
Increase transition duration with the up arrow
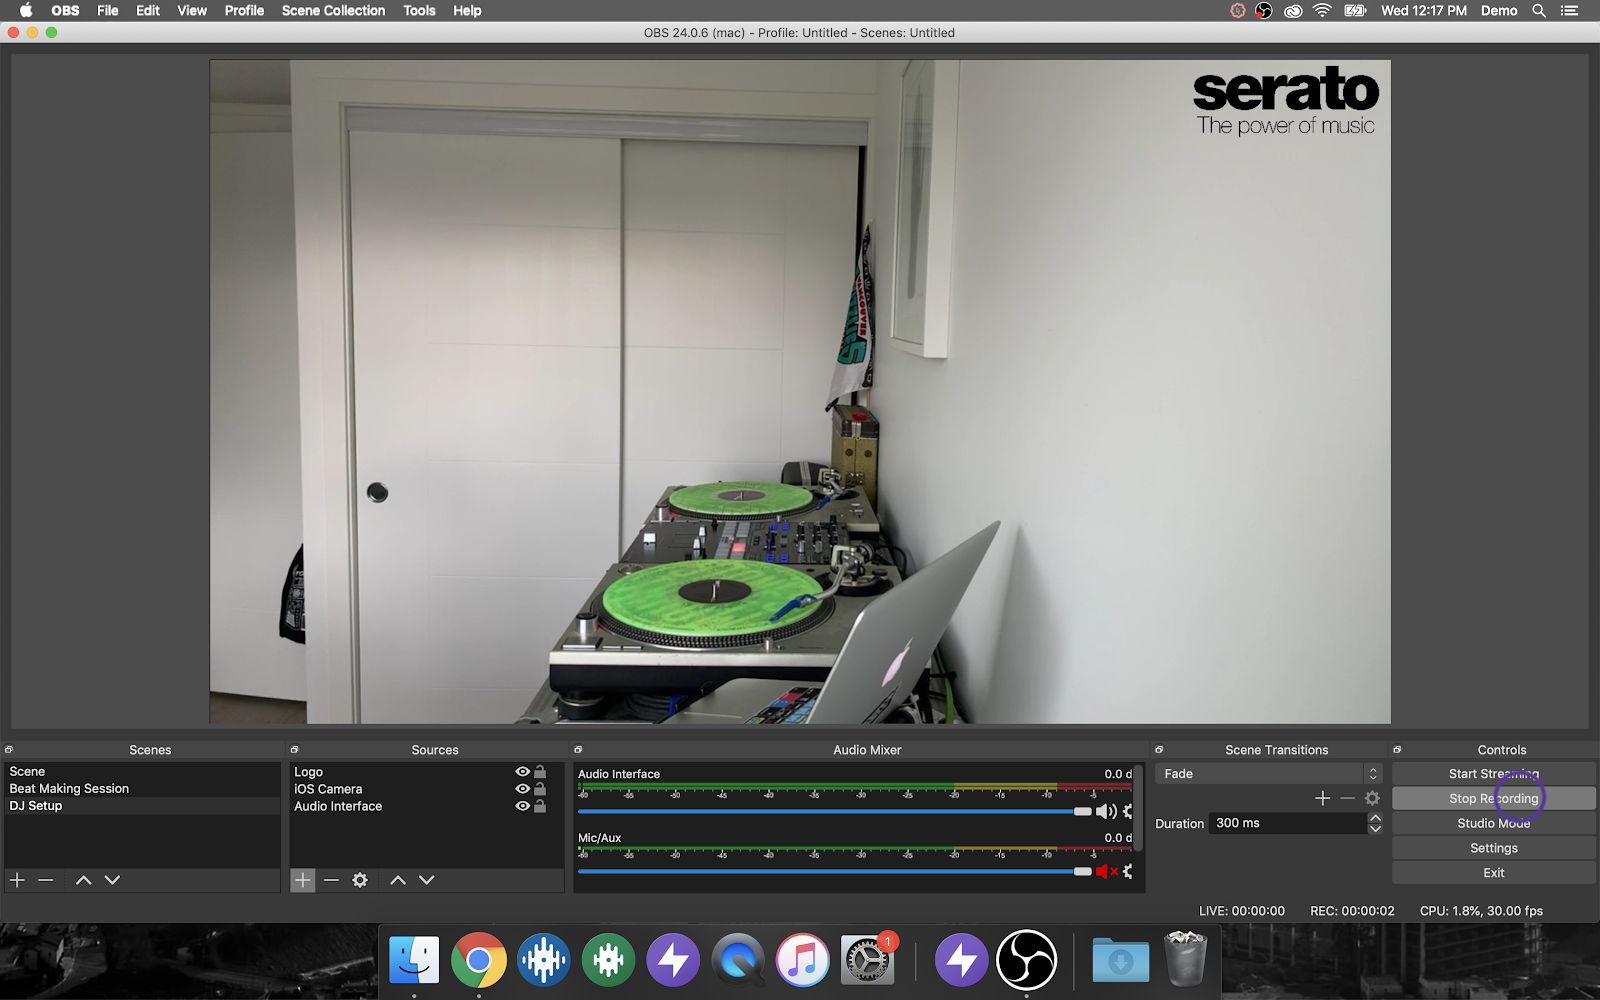tap(1375, 818)
